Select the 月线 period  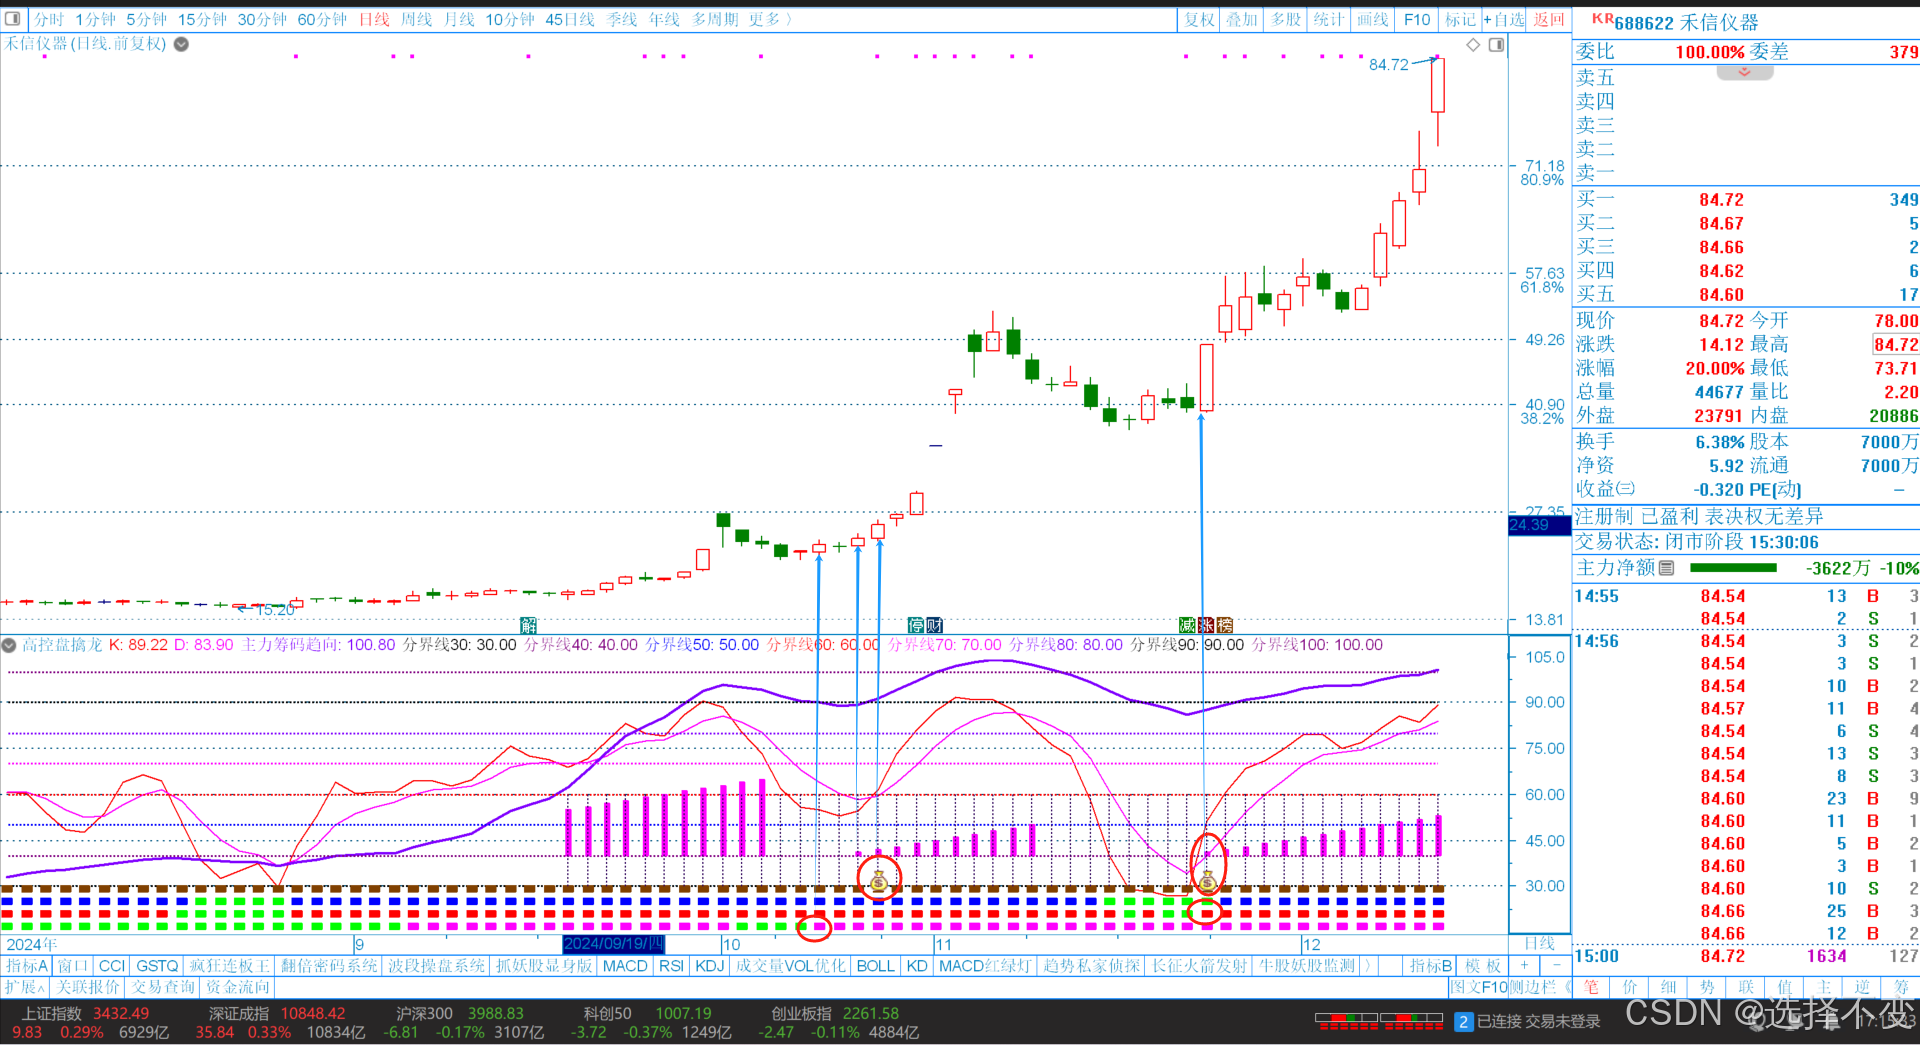coord(459,19)
